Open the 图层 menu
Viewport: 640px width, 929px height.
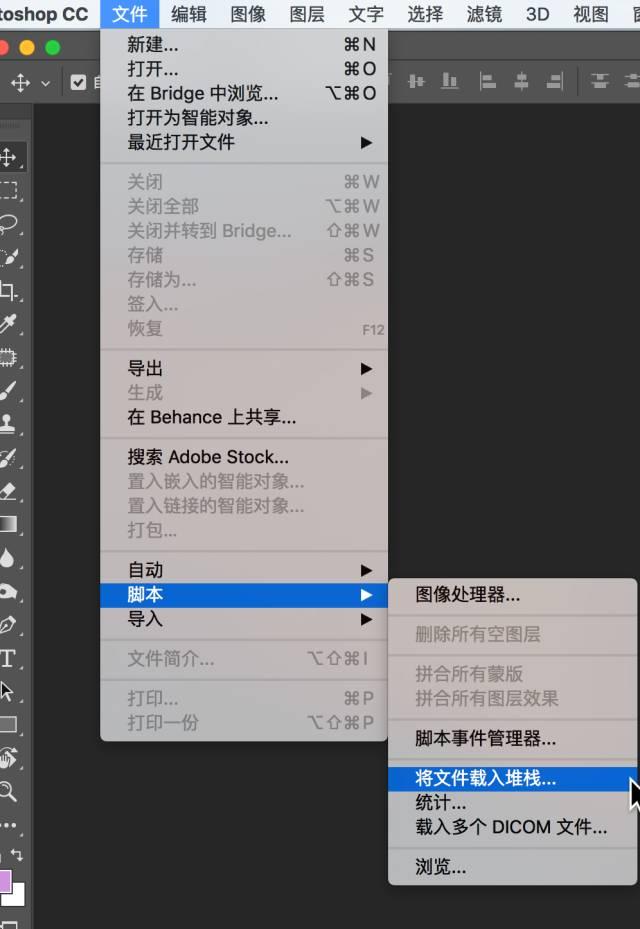coord(307,14)
